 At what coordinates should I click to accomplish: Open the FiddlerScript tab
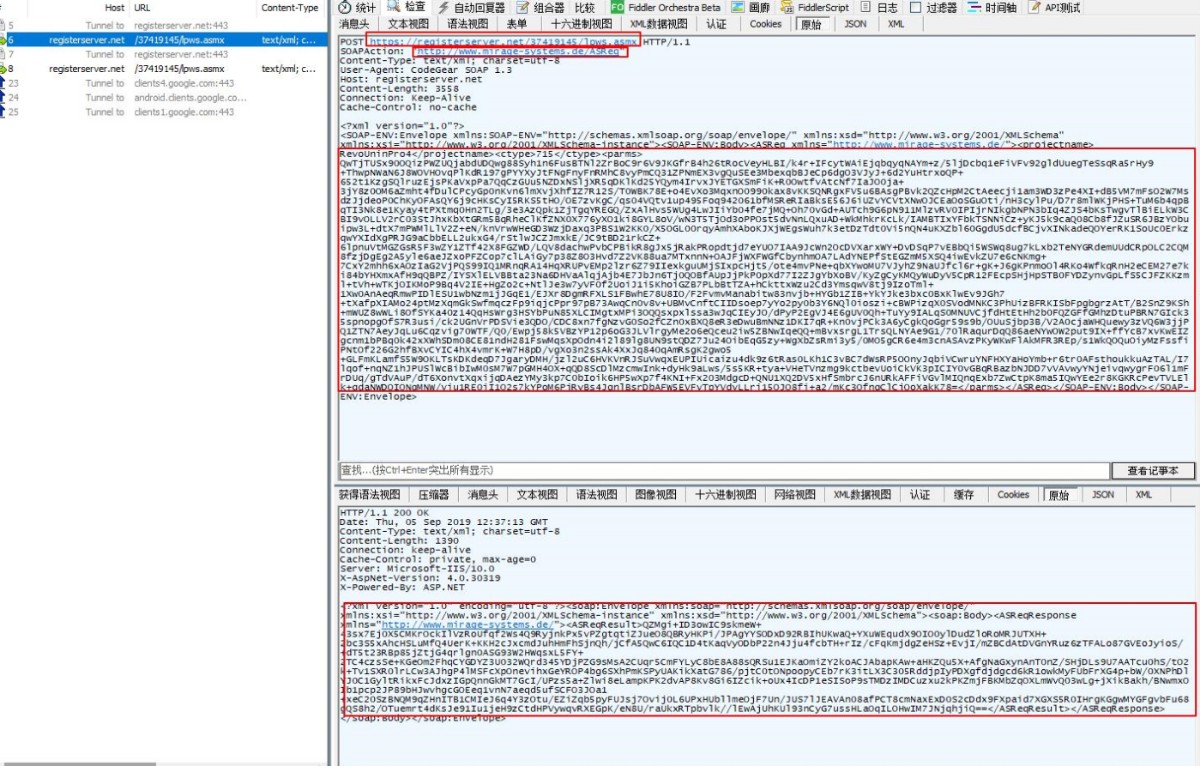[x=815, y=7]
